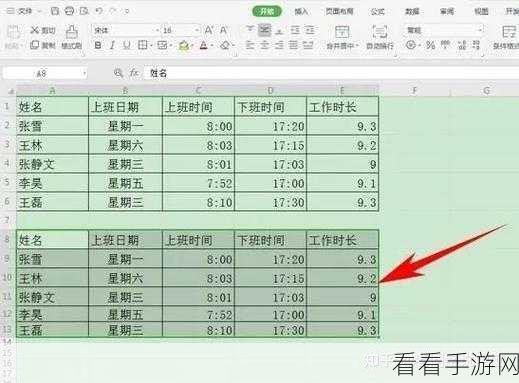The image size is (519, 383).
Task: Click the increase indent icon
Action: coord(310,30)
